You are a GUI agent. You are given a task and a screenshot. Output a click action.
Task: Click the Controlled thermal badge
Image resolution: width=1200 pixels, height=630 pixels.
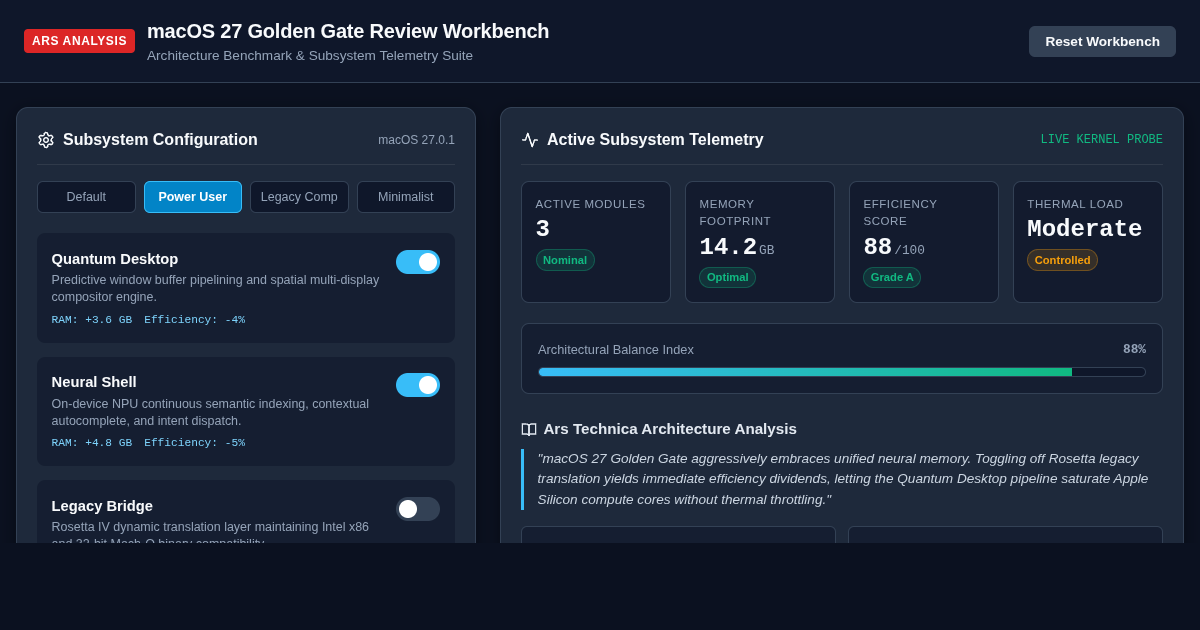click(x=1062, y=260)
